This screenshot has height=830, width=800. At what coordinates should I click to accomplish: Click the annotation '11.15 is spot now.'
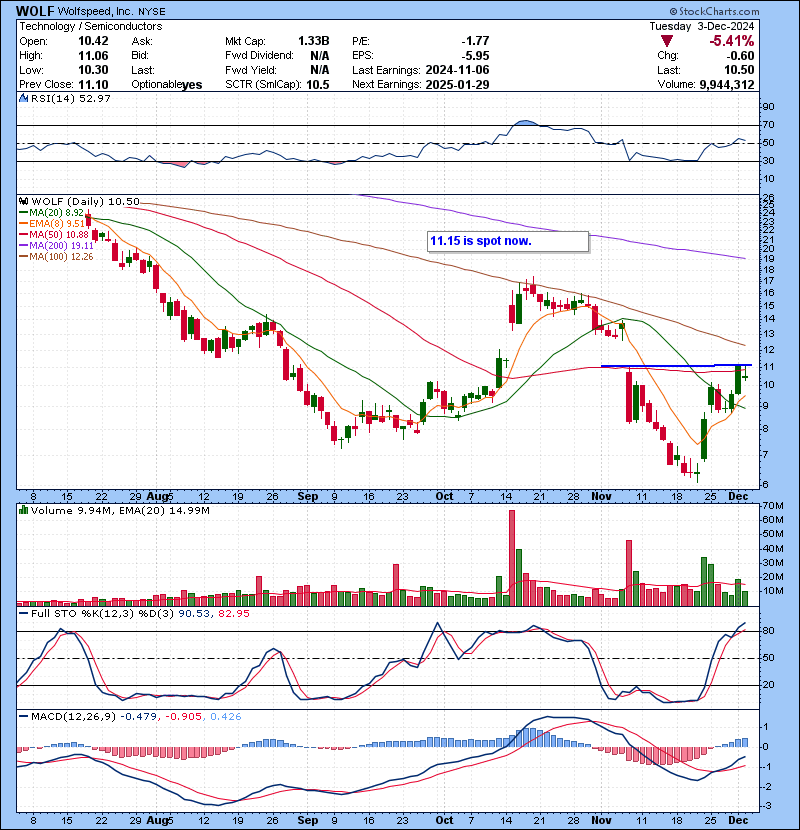(x=480, y=241)
